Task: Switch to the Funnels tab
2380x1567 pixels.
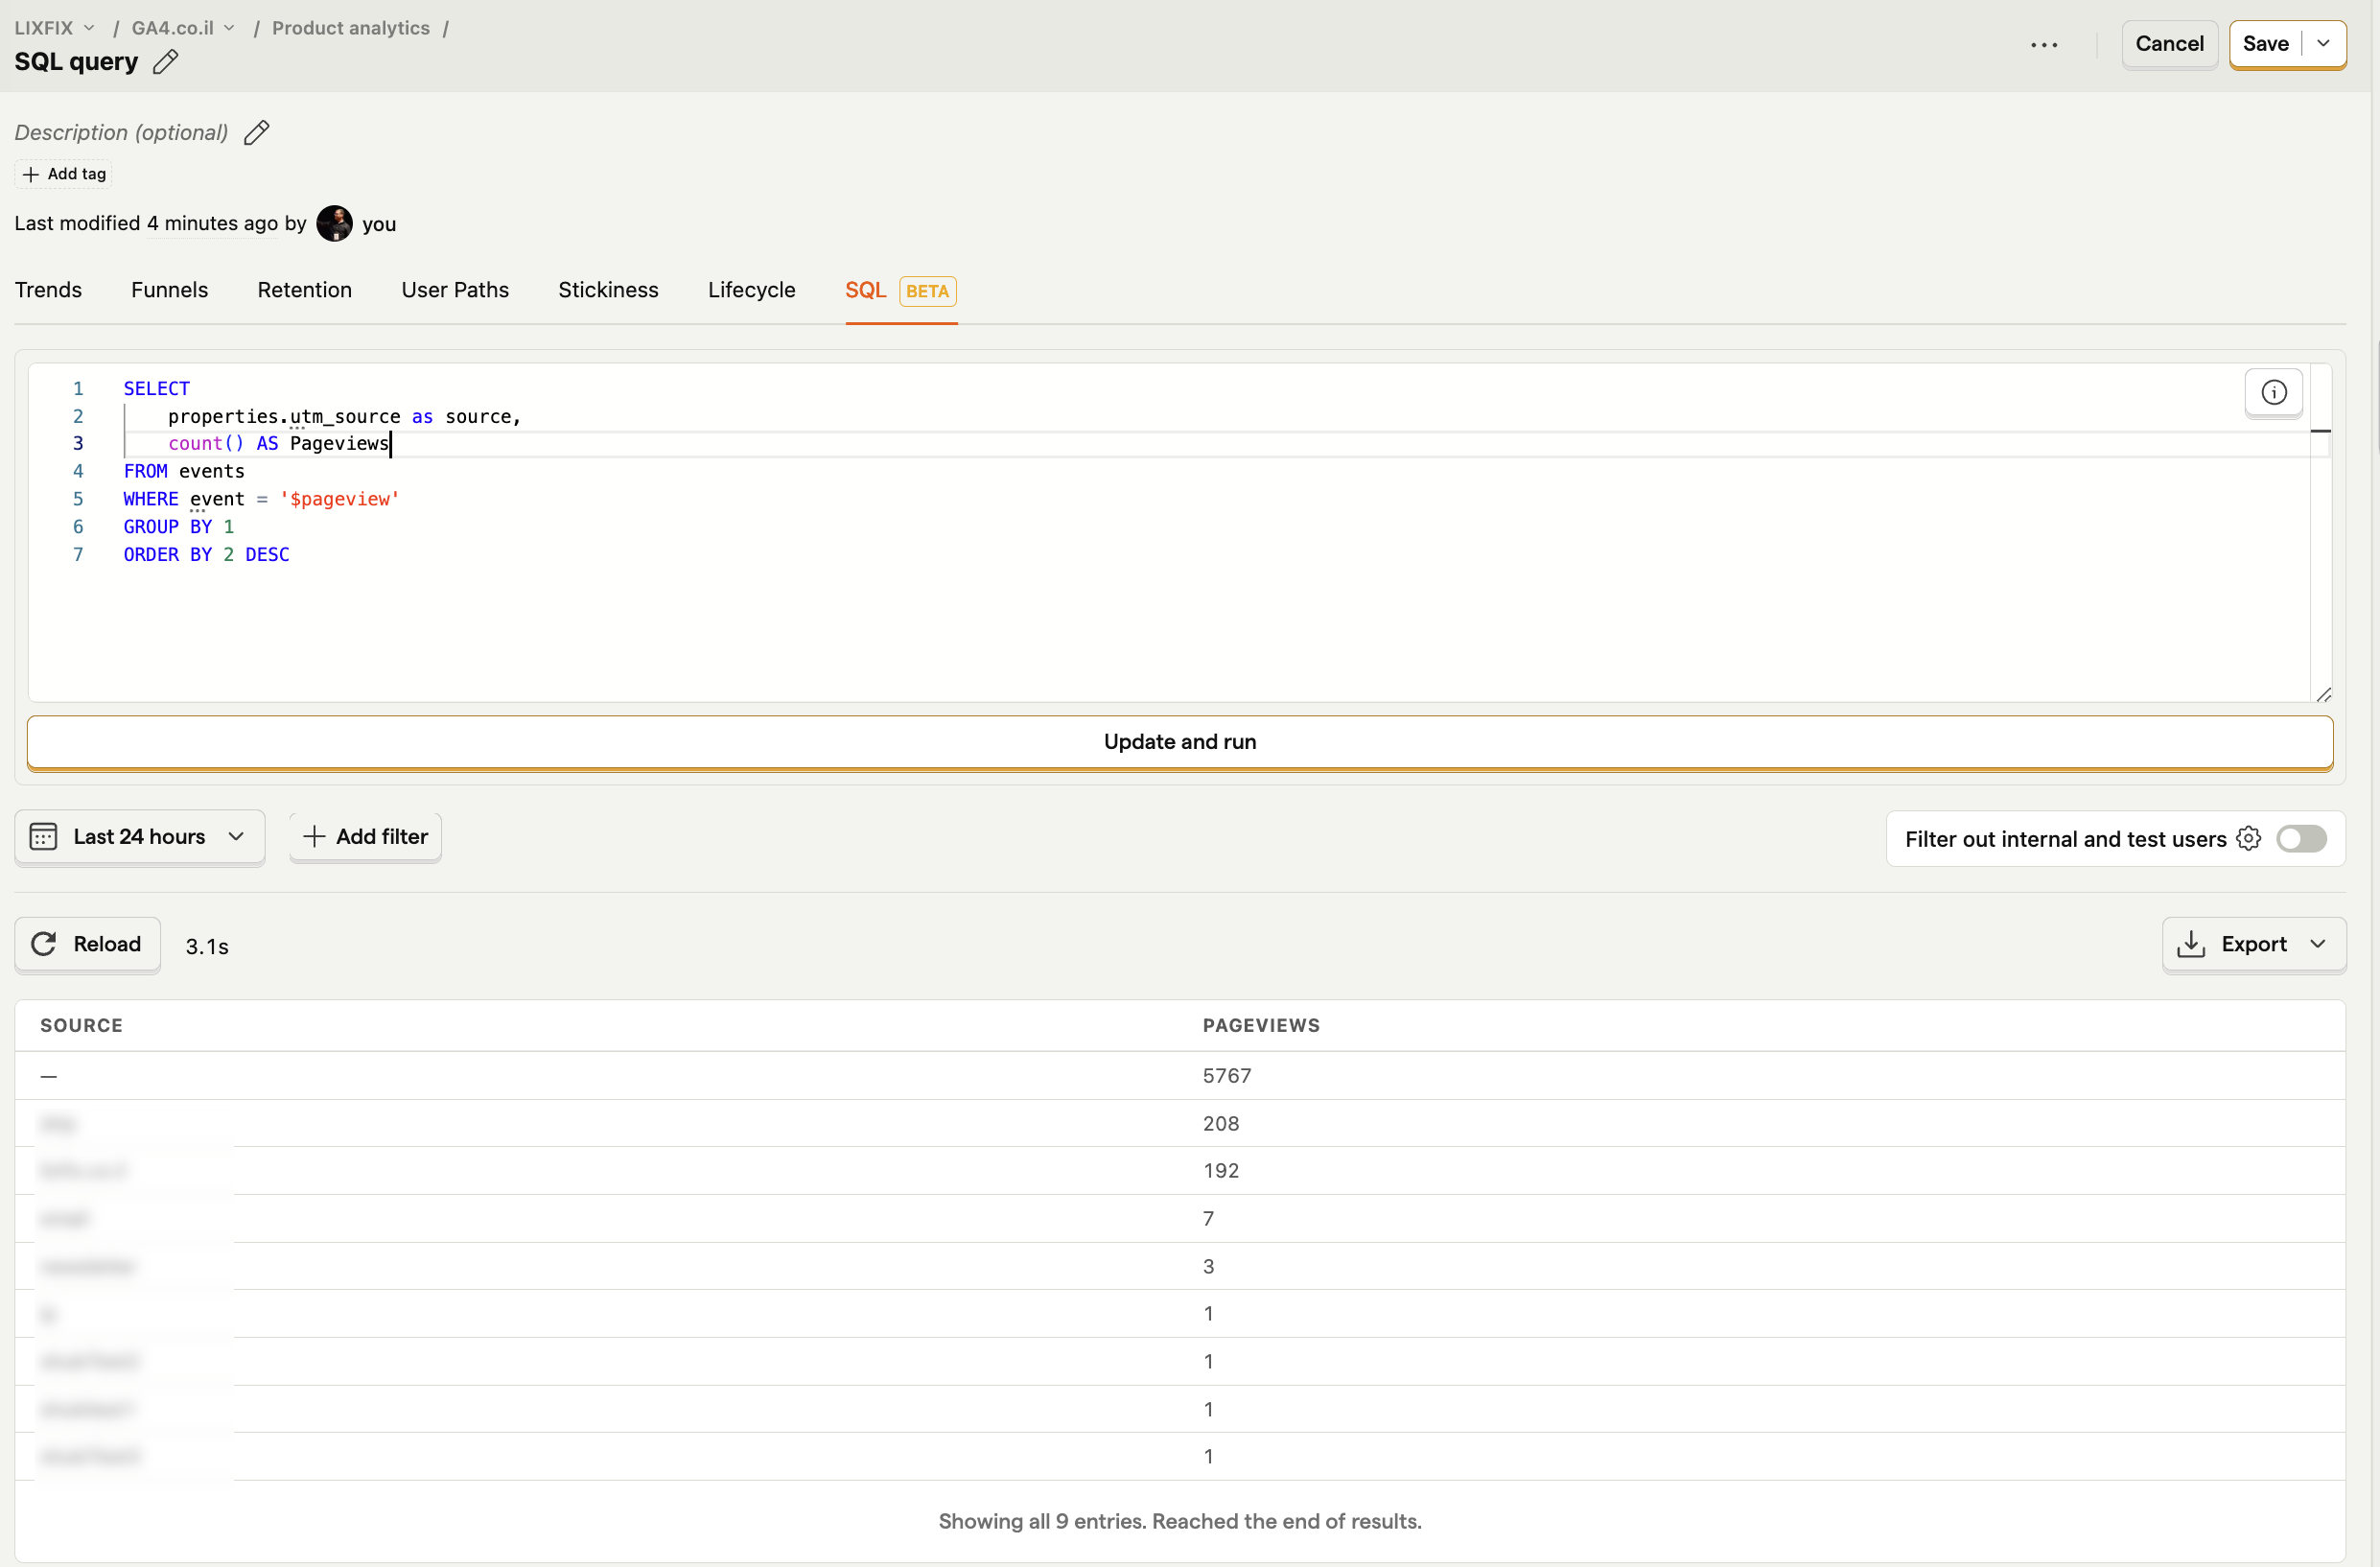Action: click(x=169, y=290)
